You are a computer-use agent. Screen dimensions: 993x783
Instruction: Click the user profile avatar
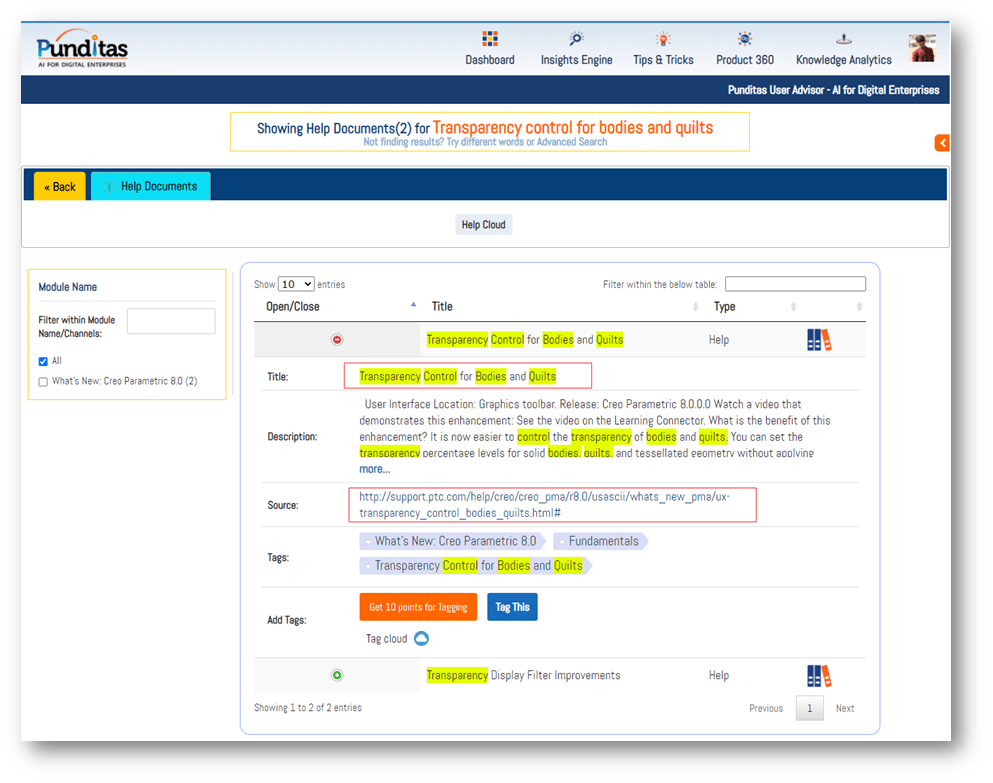[921, 48]
